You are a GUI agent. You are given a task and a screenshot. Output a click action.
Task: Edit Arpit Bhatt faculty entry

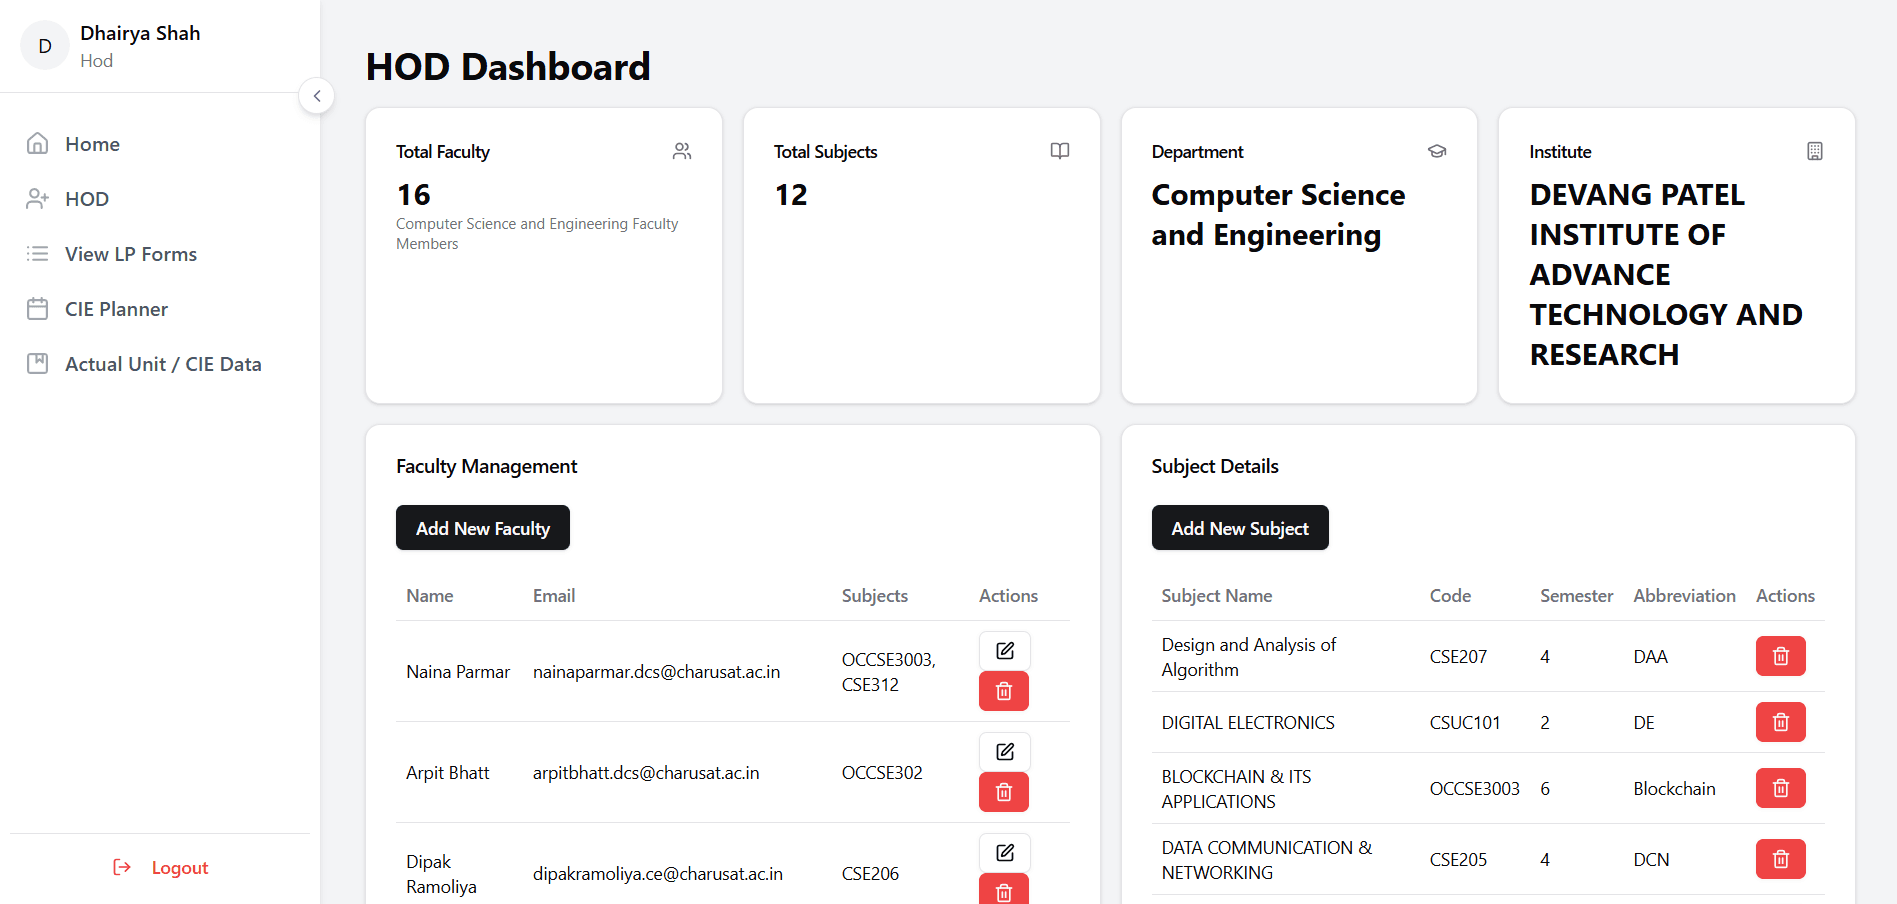[1004, 752]
